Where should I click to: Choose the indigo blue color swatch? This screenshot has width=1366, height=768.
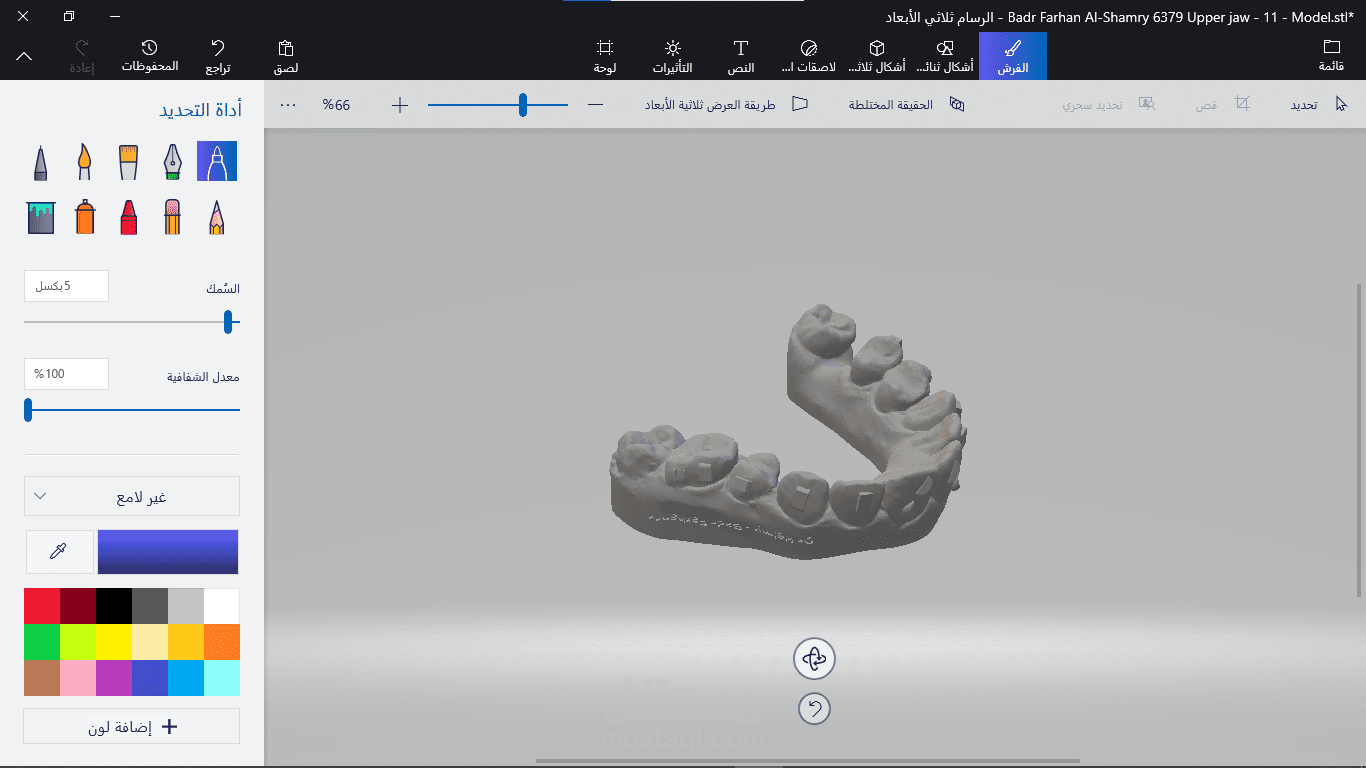(150, 678)
